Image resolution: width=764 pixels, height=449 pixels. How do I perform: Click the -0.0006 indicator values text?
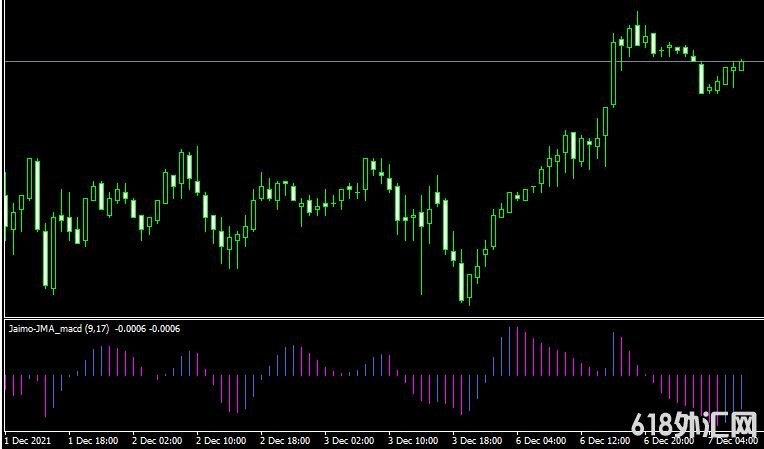click(147, 329)
